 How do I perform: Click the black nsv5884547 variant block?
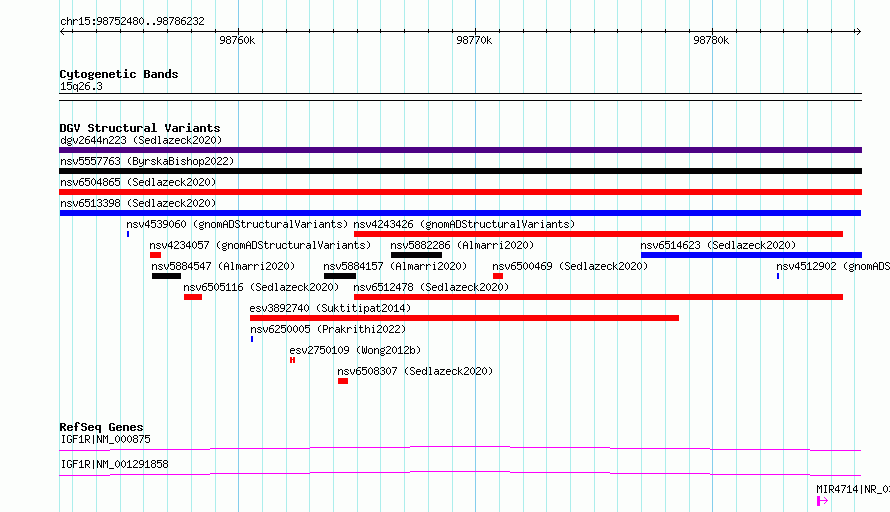[x=166, y=276]
